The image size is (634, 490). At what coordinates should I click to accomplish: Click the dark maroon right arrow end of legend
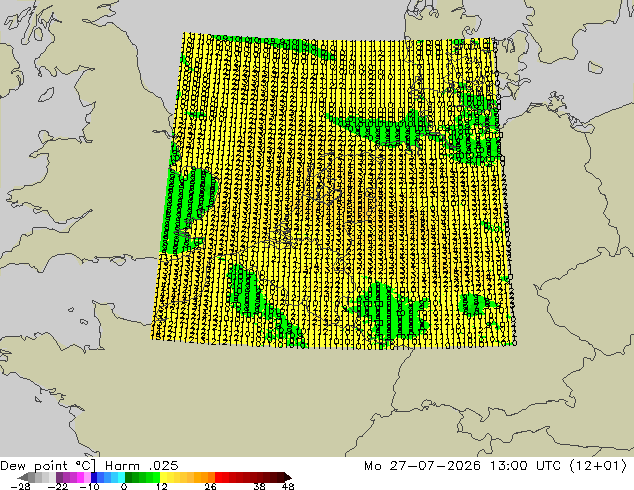[287, 477]
